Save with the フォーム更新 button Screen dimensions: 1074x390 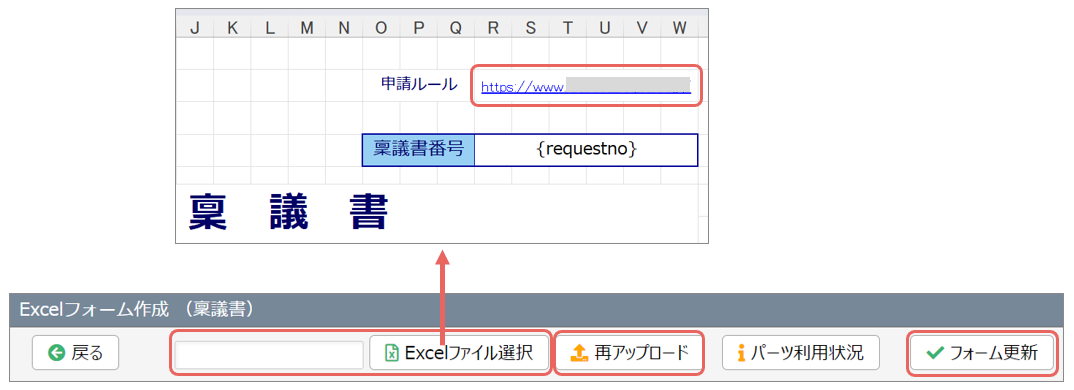(982, 353)
